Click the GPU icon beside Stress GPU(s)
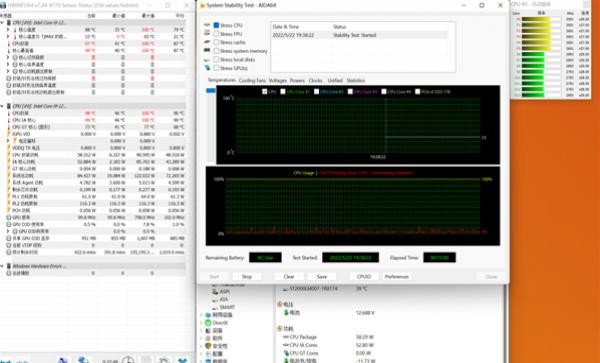The image size is (600, 363). [x=207, y=68]
